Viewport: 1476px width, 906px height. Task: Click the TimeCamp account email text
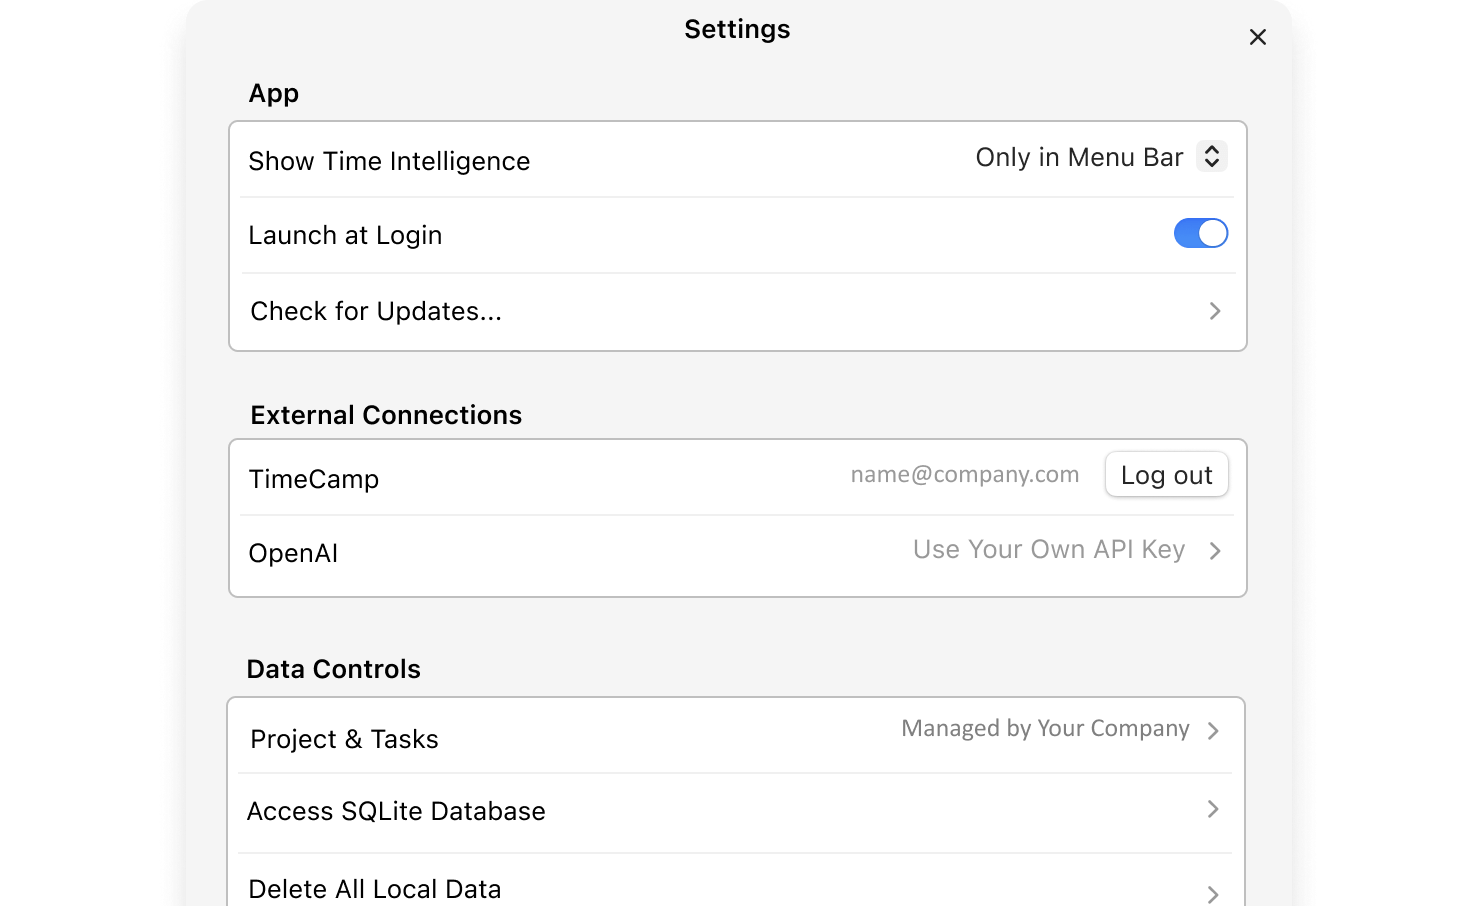point(964,475)
